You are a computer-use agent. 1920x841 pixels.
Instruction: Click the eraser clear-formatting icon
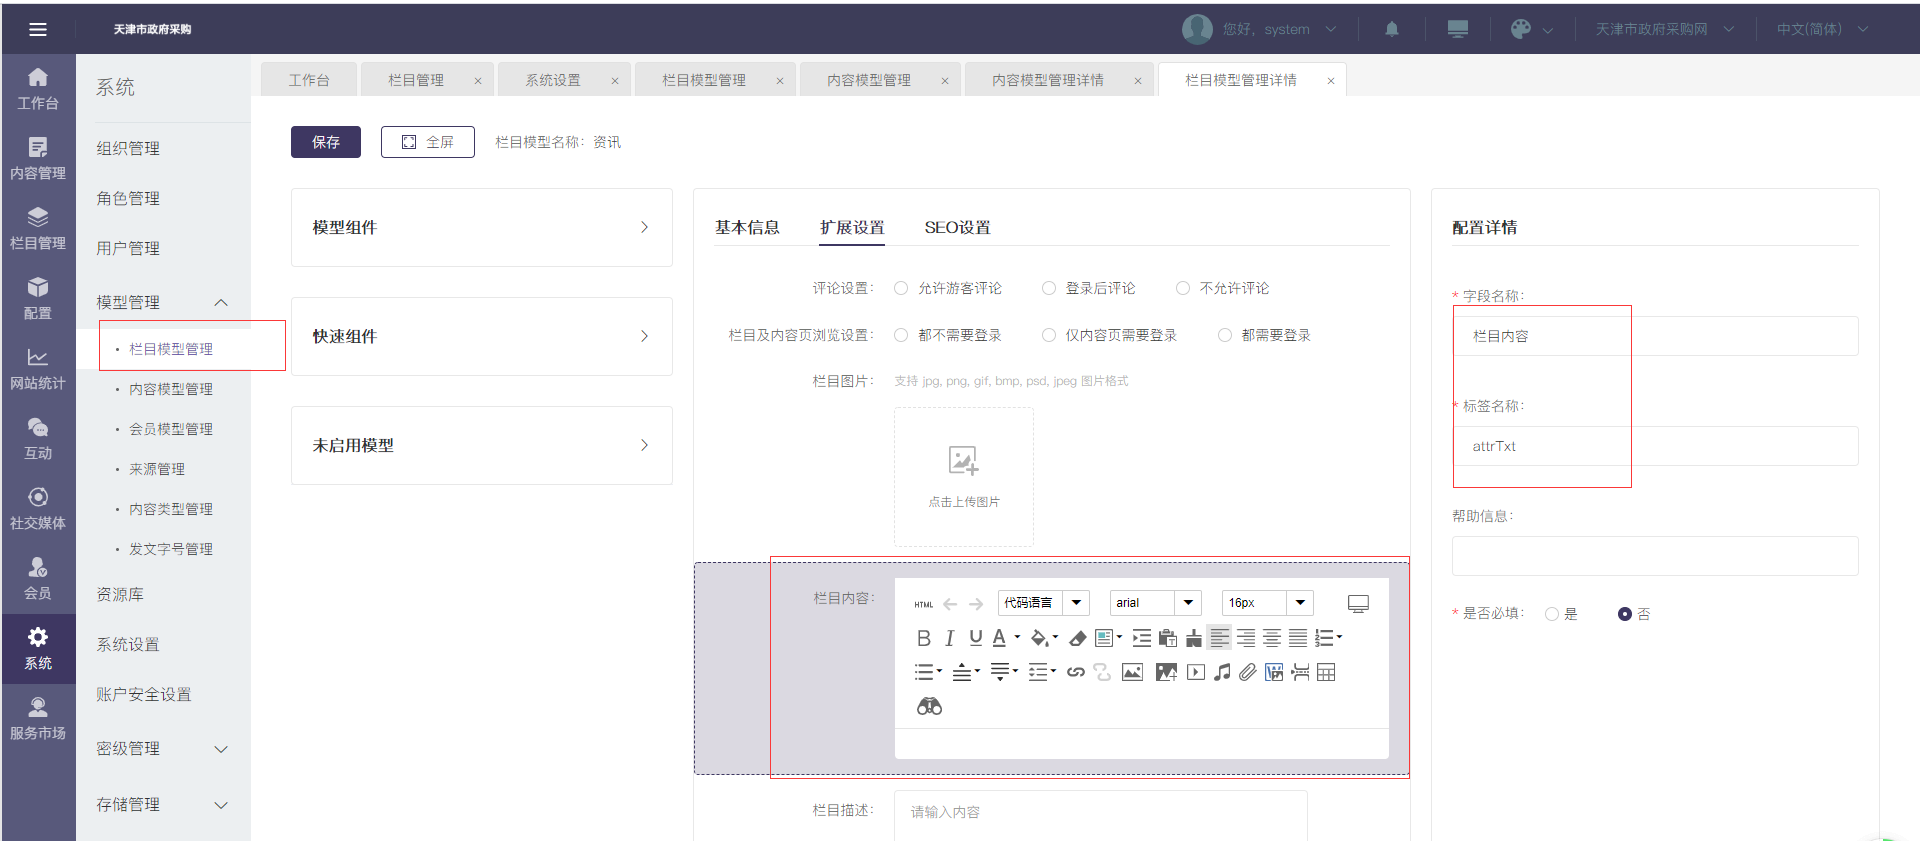click(x=1077, y=638)
